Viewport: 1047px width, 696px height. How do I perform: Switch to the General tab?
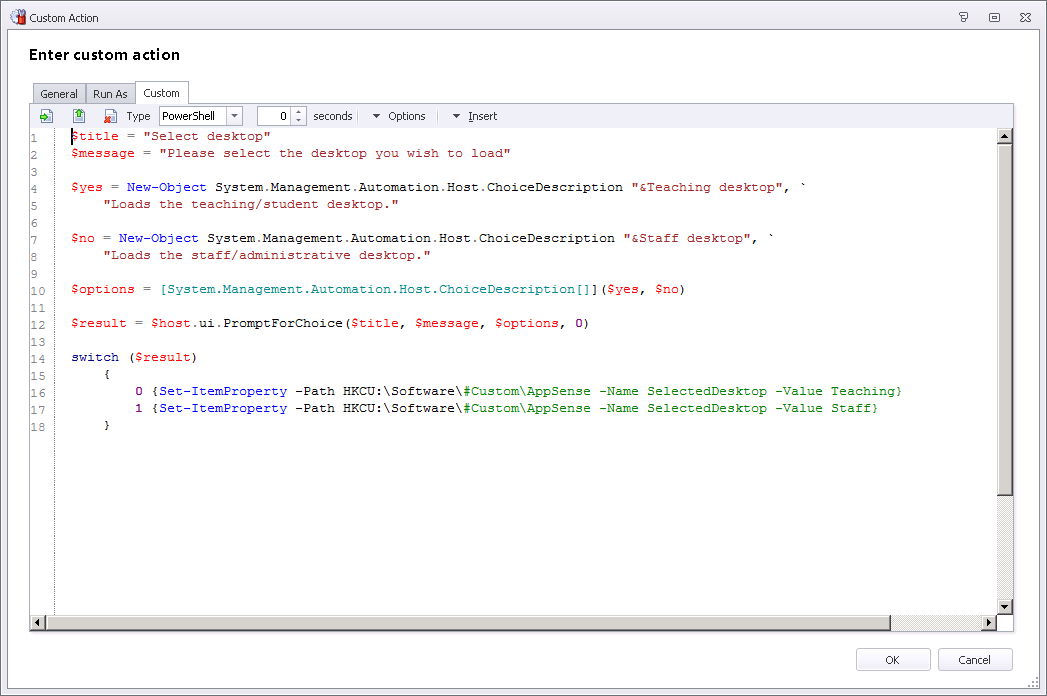tap(59, 94)
